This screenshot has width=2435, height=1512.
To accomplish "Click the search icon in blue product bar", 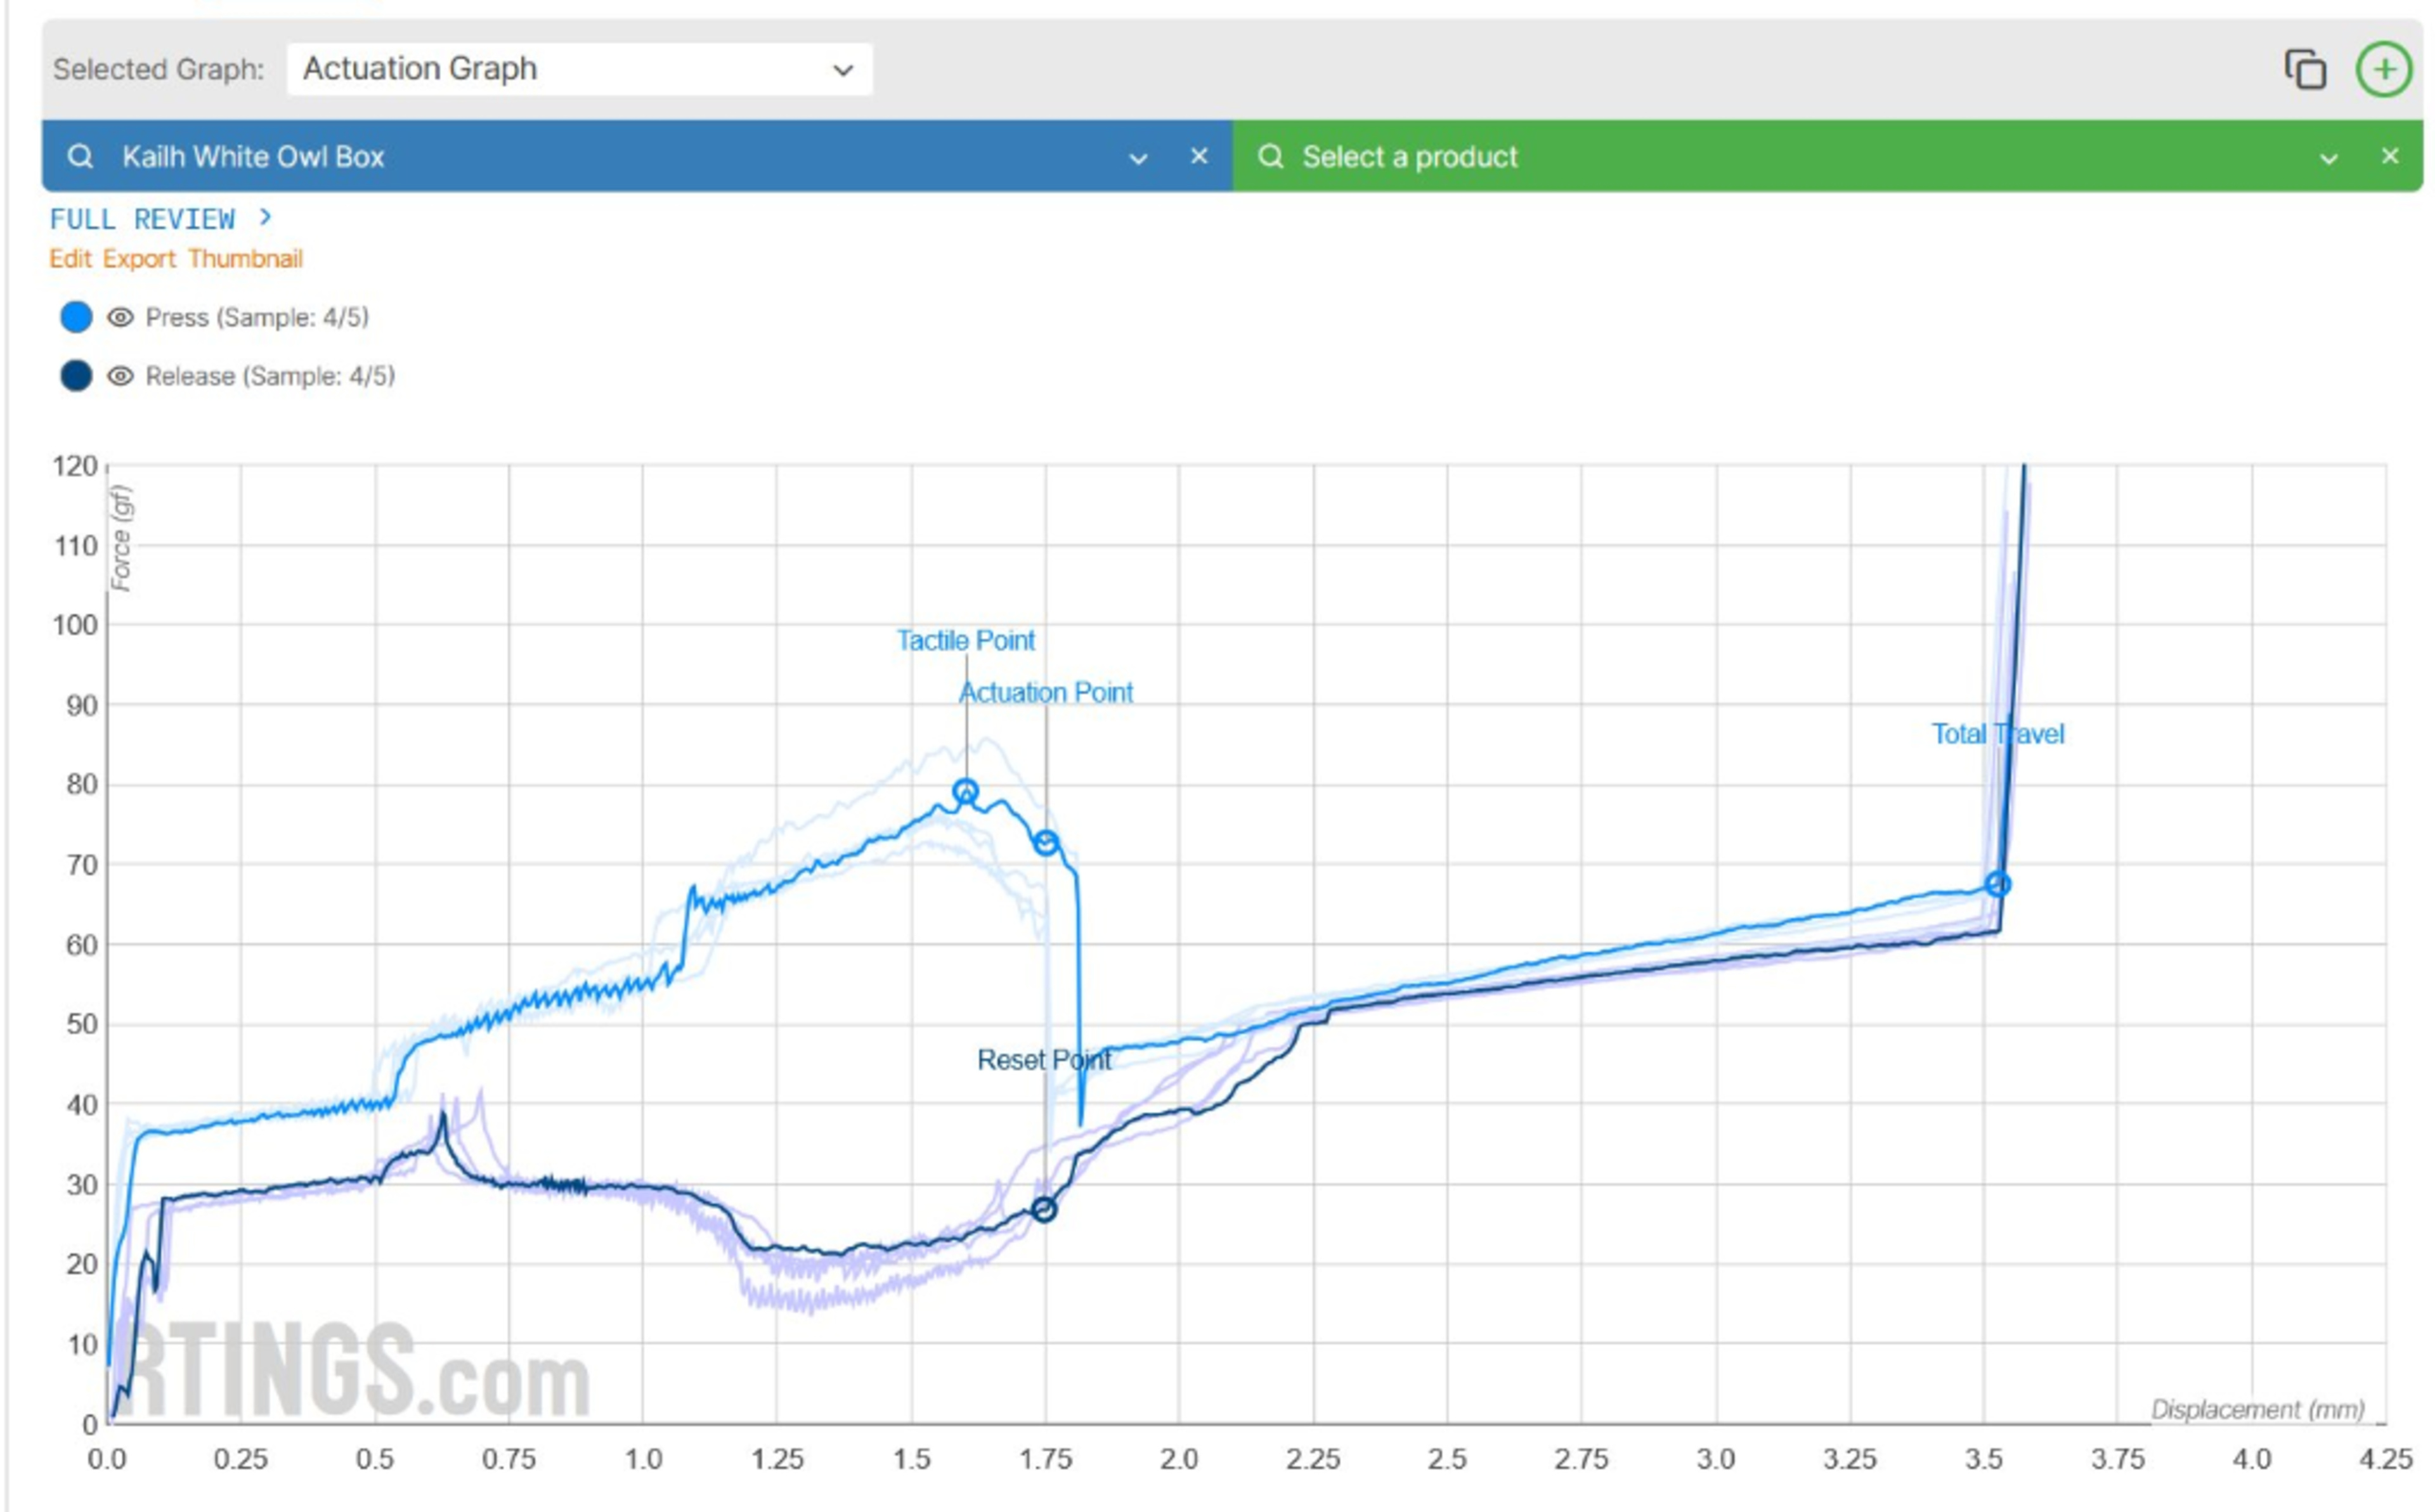I will (80, 157).
